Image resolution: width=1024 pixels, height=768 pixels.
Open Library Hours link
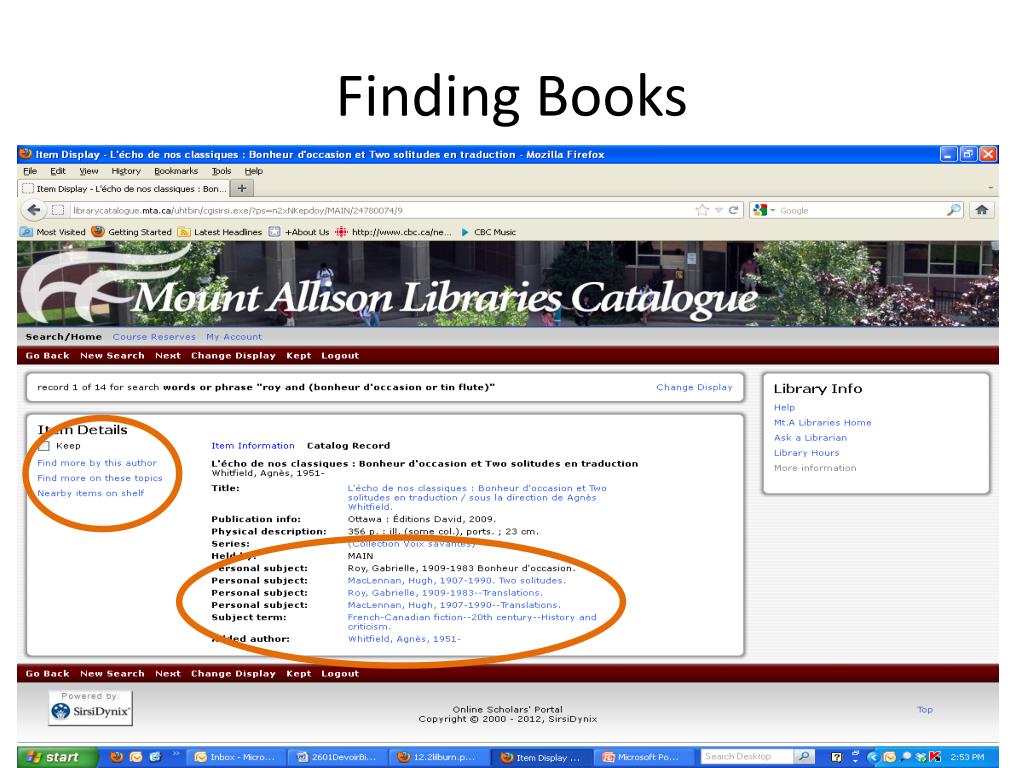coord(806,453)
